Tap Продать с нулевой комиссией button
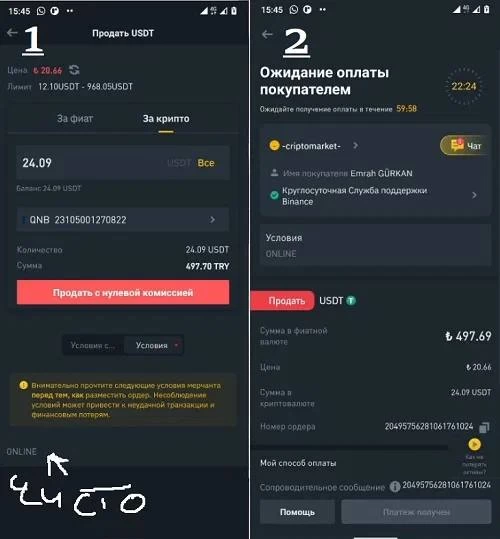Viewport: 500px width, 539px height. coord(123,292)
